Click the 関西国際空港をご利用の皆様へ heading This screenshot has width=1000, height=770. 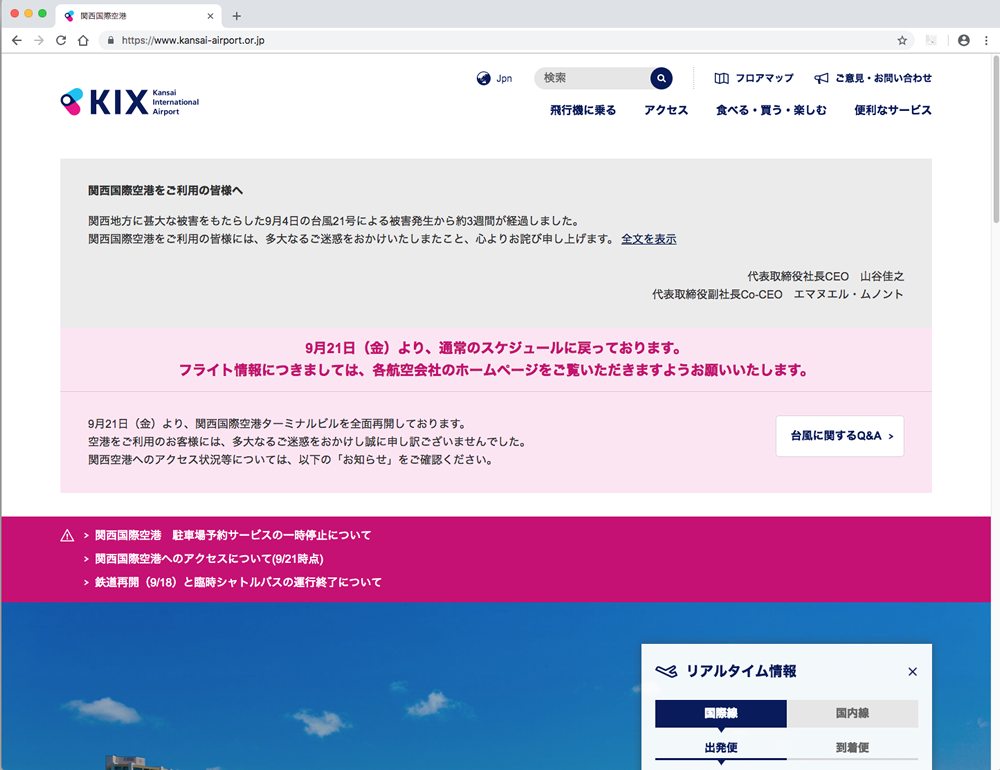point(165,190)
